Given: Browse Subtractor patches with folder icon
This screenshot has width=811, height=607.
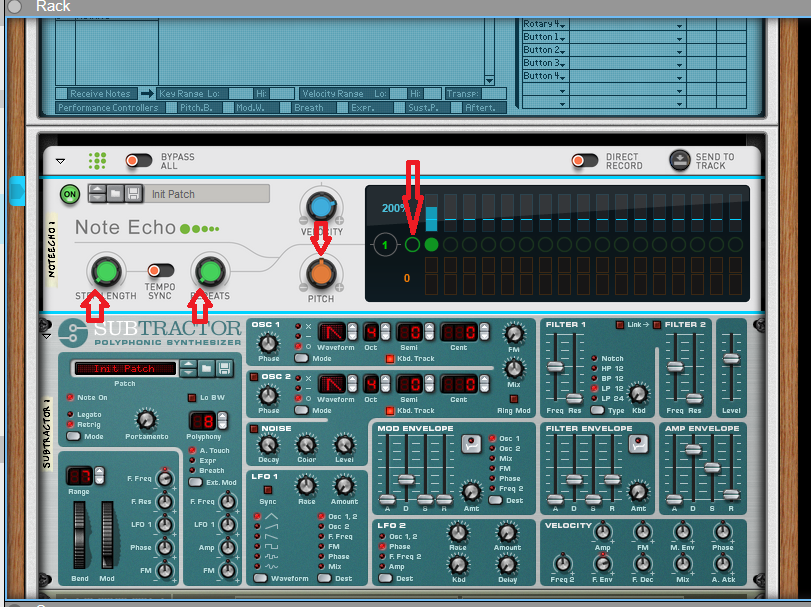Looking at the screenshot, I should point(206,369).
